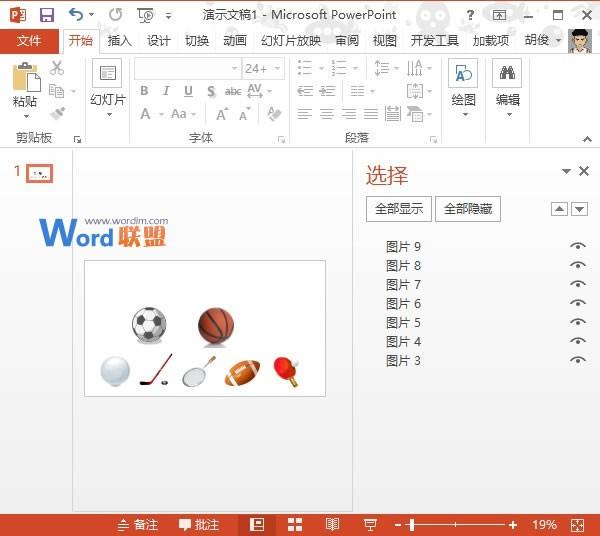600x536 pixels.
Task: Open font size 24+ dropdown
Action: 277,68
